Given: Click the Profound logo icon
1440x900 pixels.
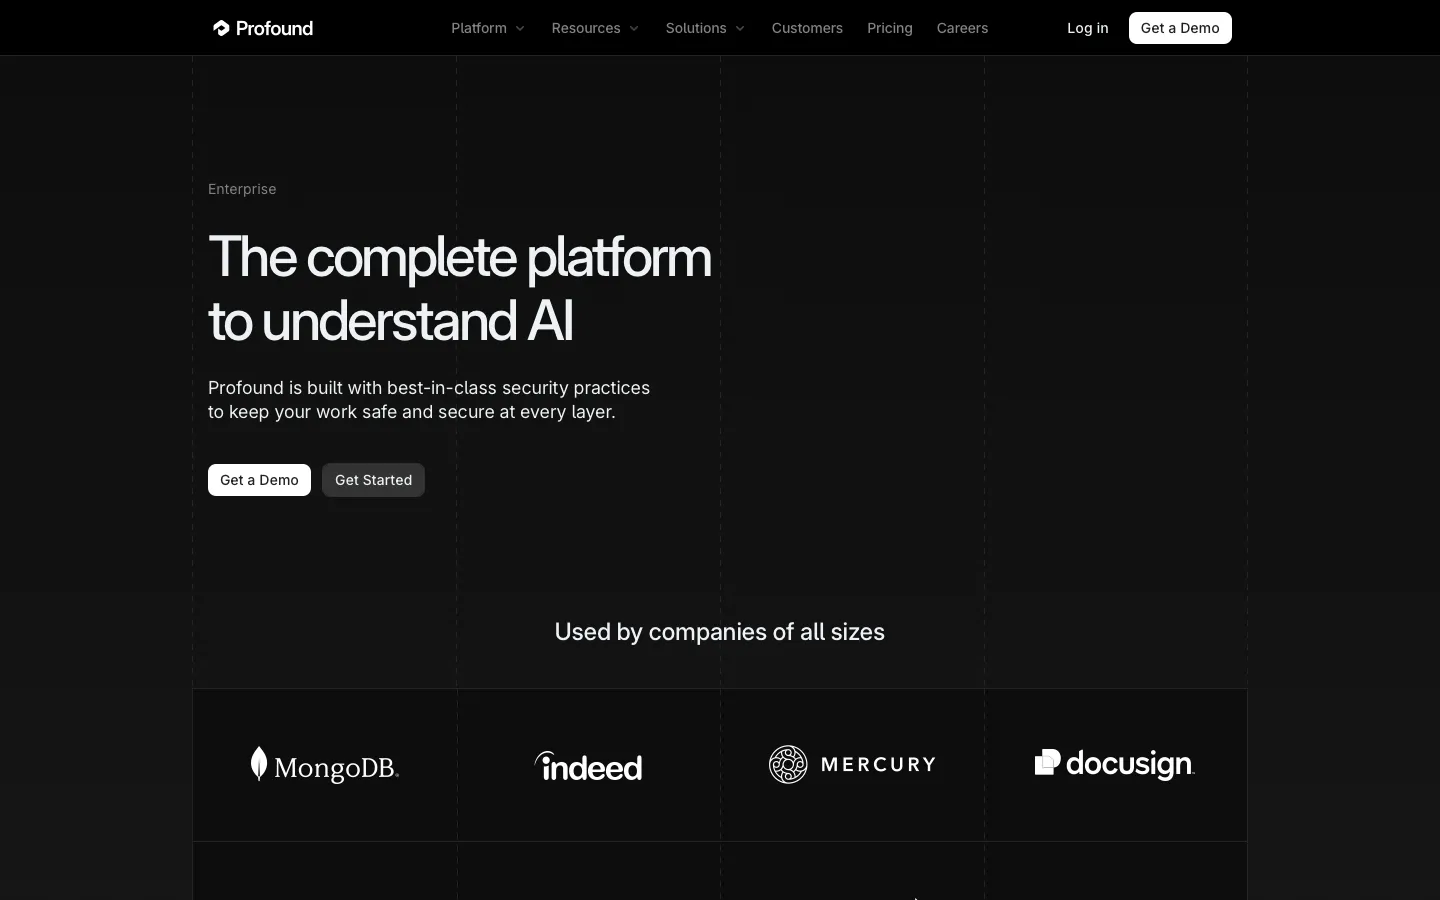Looking at the screenshot, I should 221,28.
